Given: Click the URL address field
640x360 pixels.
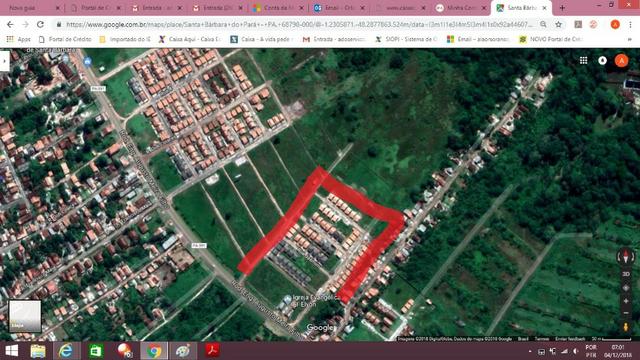Looking at the screenshot, I should tap(299, 24).
